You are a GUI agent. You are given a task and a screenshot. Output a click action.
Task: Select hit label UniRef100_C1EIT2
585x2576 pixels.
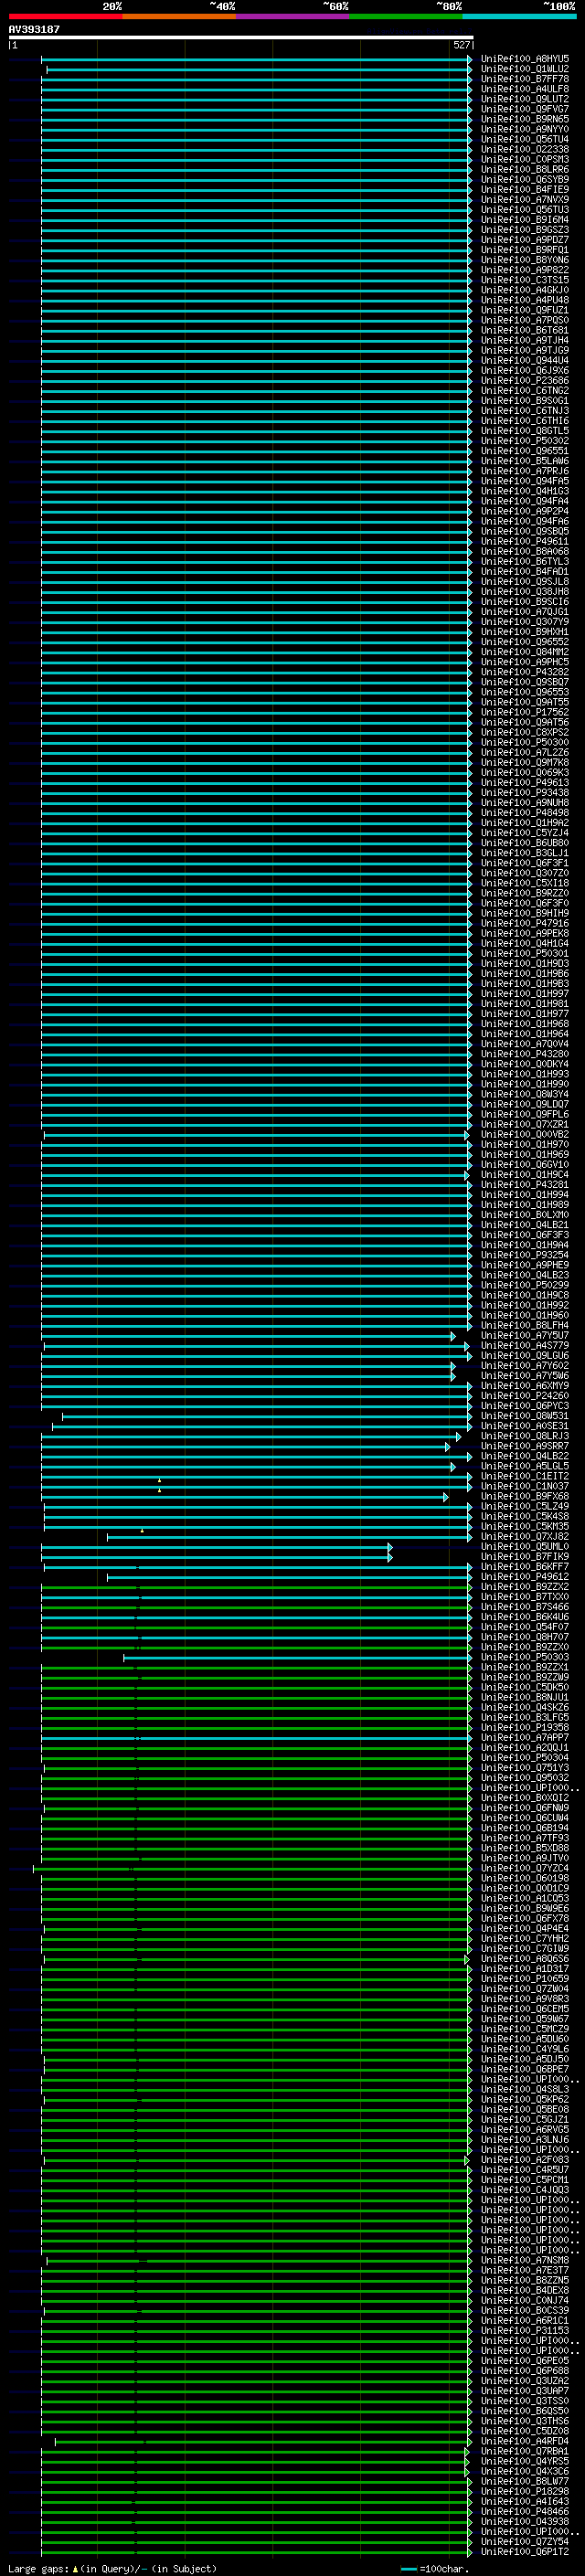coord(525,1476)
